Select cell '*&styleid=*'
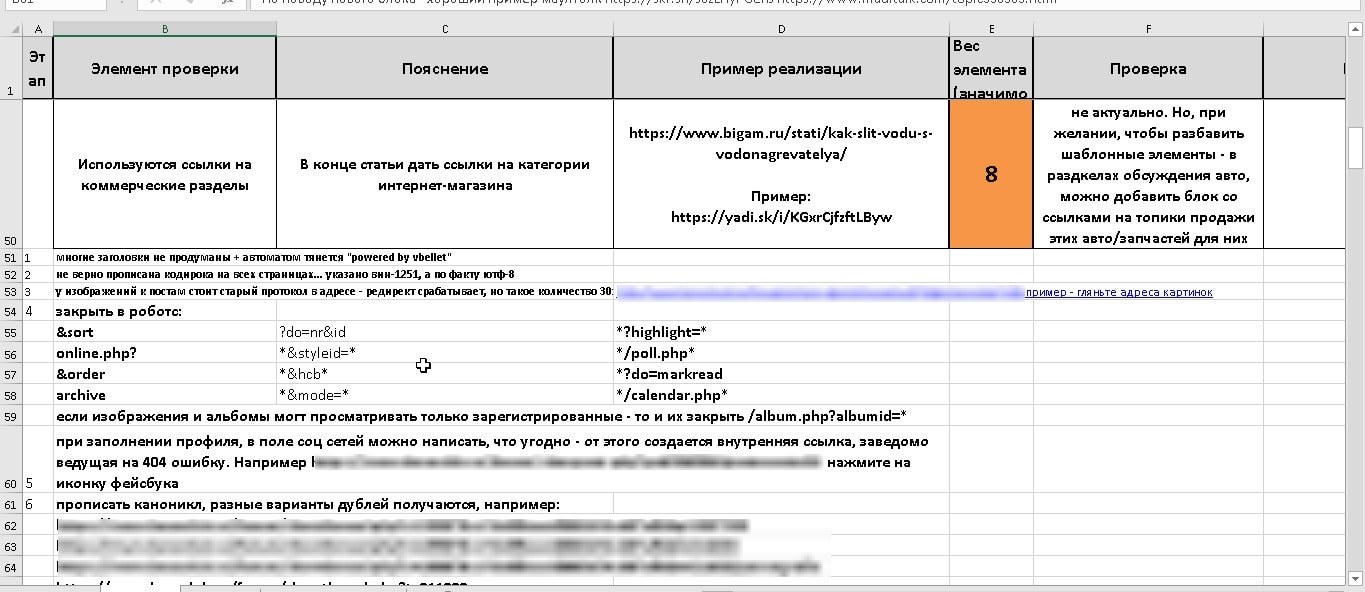Screen dimensions: 1365x592 point(445,353)
